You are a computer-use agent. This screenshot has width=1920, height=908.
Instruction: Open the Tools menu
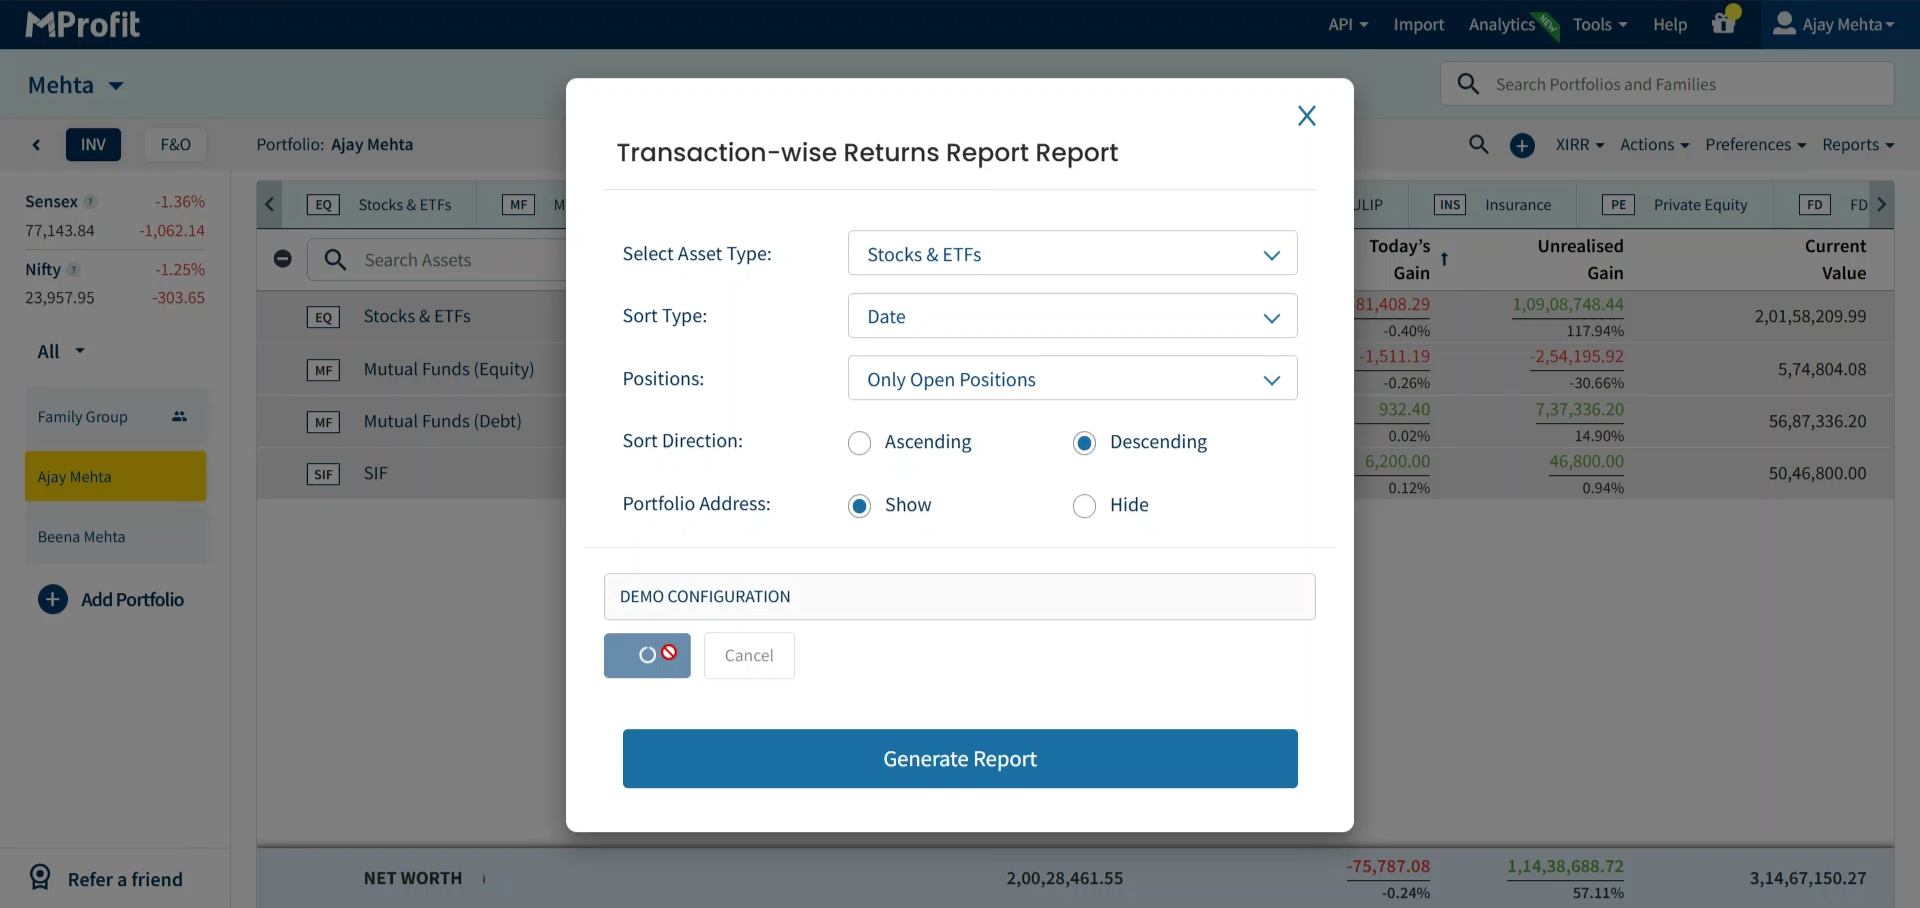pyautogui.click(x=1600, y=24)
